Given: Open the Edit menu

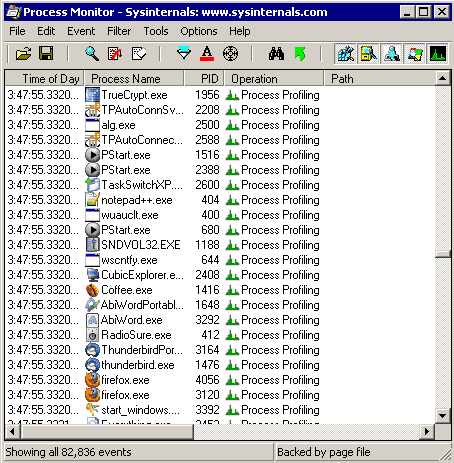Looking at the screenshot, I should [46, 31].
